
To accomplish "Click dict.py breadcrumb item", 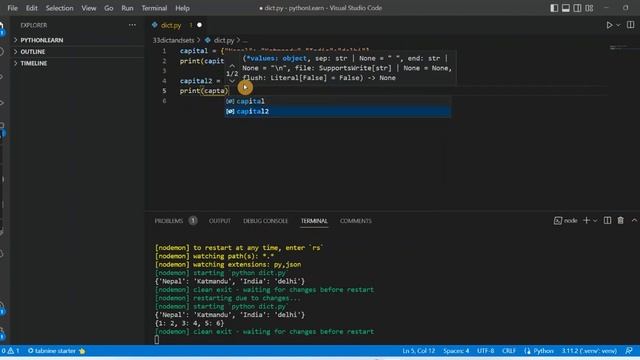I will (x=224, y=40).
